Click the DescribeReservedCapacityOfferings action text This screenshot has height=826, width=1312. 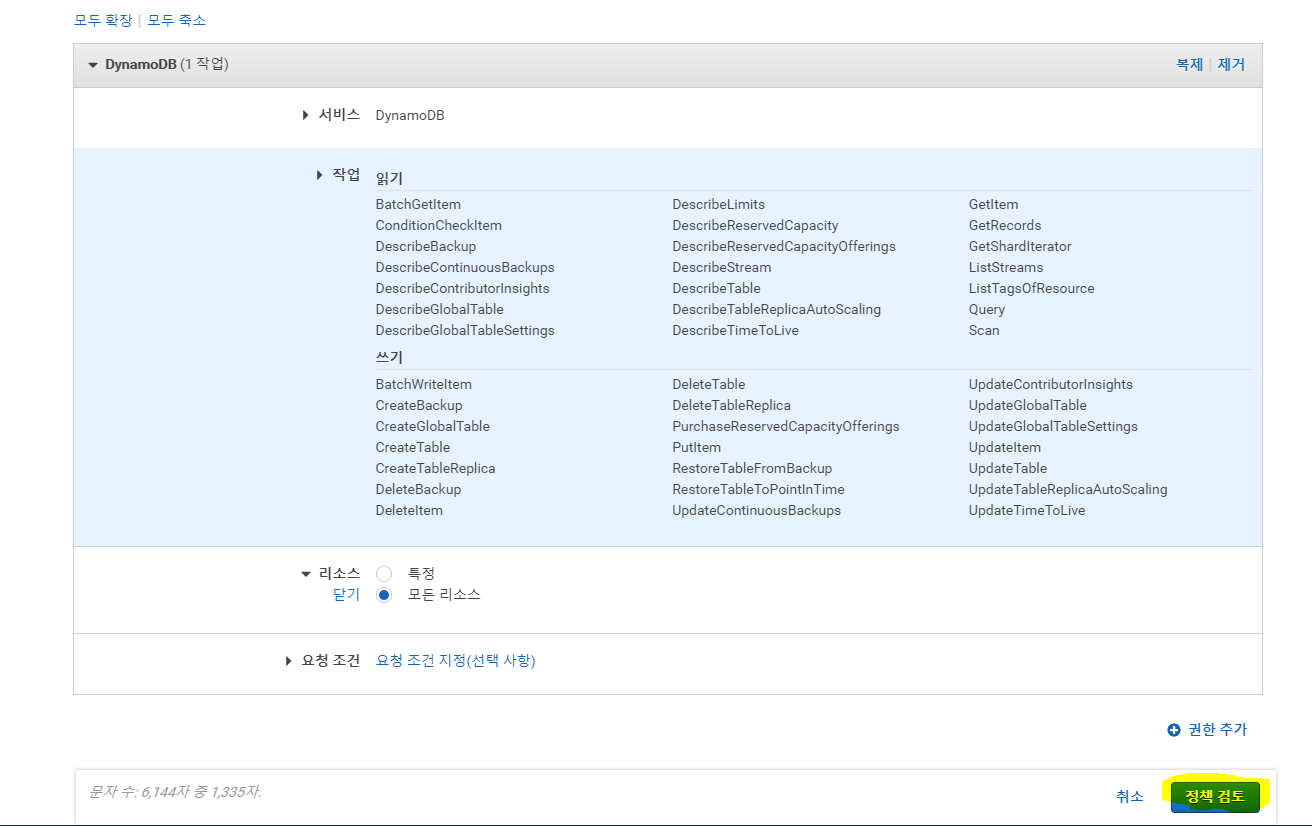(x=784, y=246)
